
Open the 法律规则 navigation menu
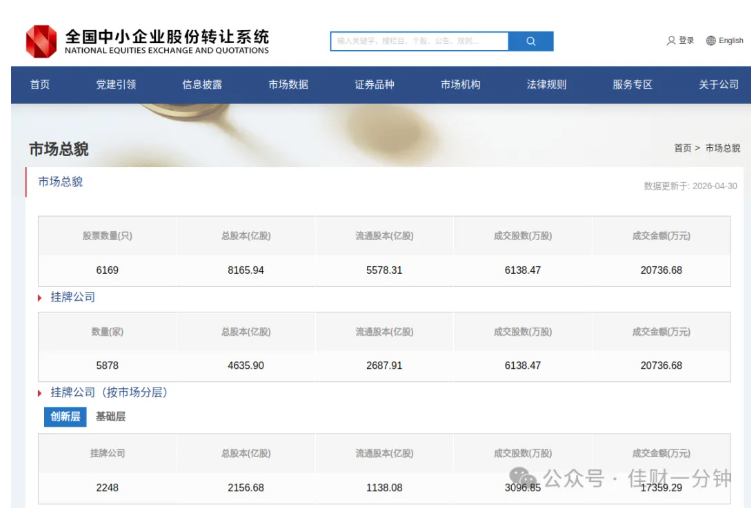[x=546, y=85]
